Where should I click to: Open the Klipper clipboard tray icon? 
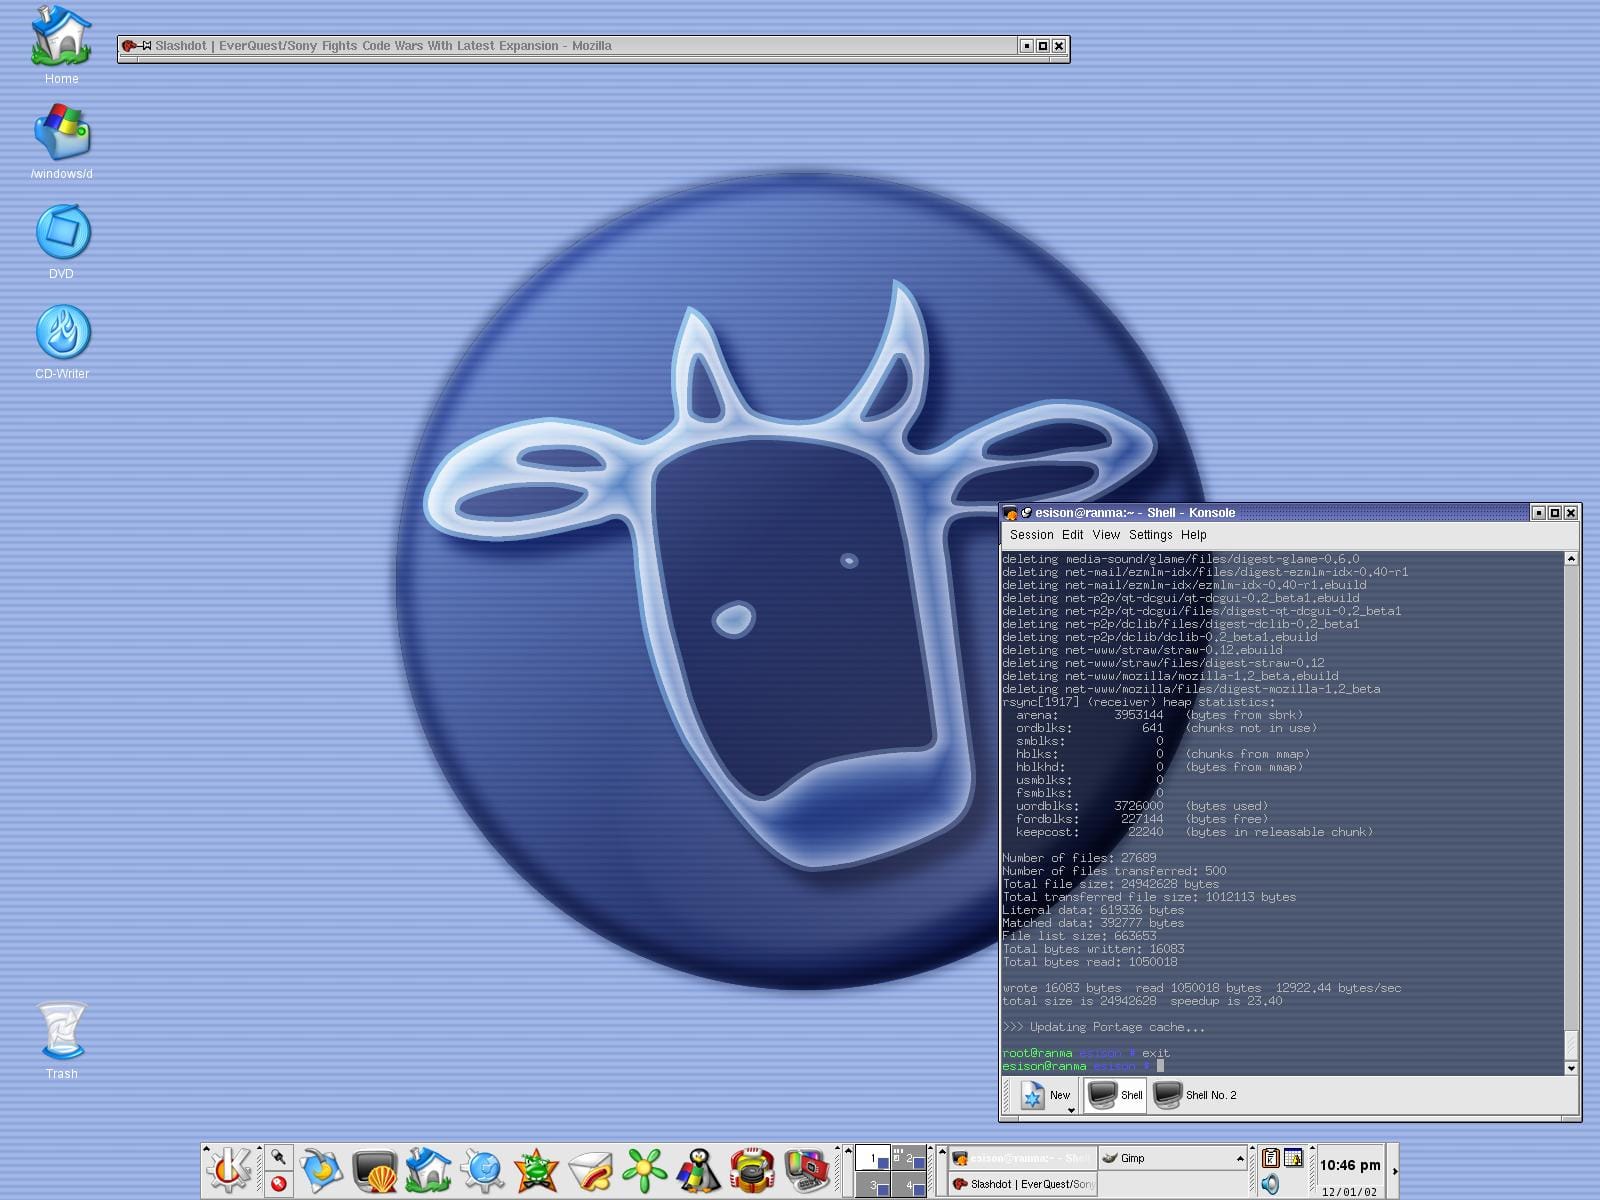coord(1270,1158)
